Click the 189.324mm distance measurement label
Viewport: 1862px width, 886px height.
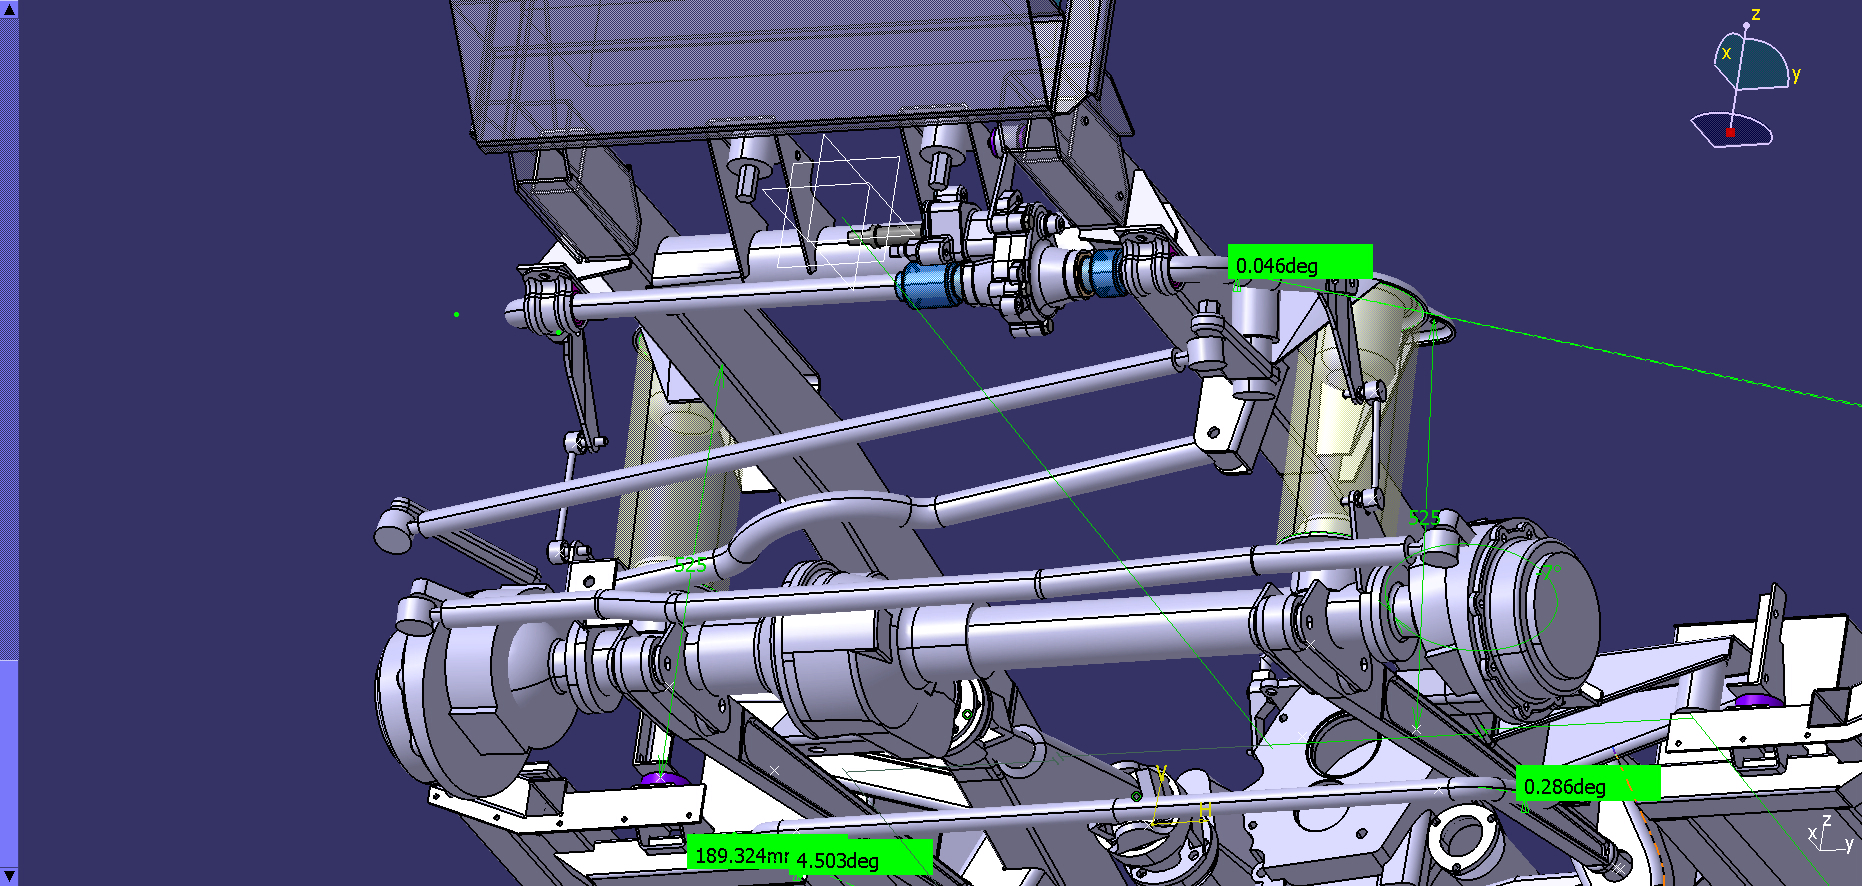(740, 856)
